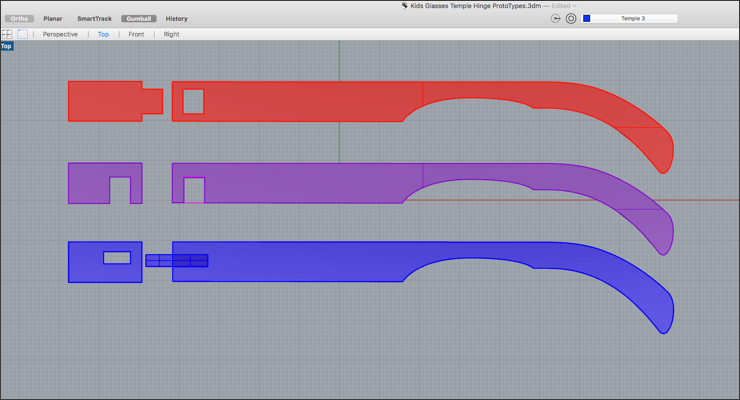Image resolution: width=740 pixels, height=400 pixels.
Task: Select the square hole in the red temple
Action: point(193,101)
